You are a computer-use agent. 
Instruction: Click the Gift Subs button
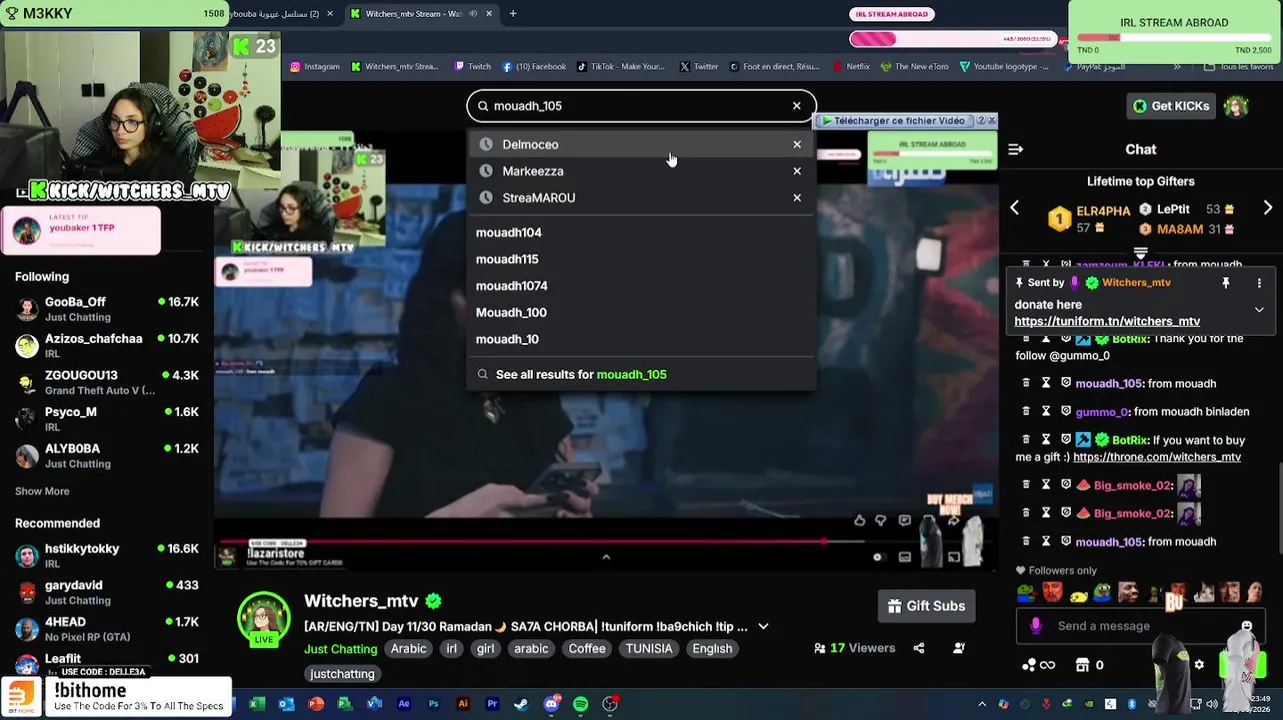(926, 606)
